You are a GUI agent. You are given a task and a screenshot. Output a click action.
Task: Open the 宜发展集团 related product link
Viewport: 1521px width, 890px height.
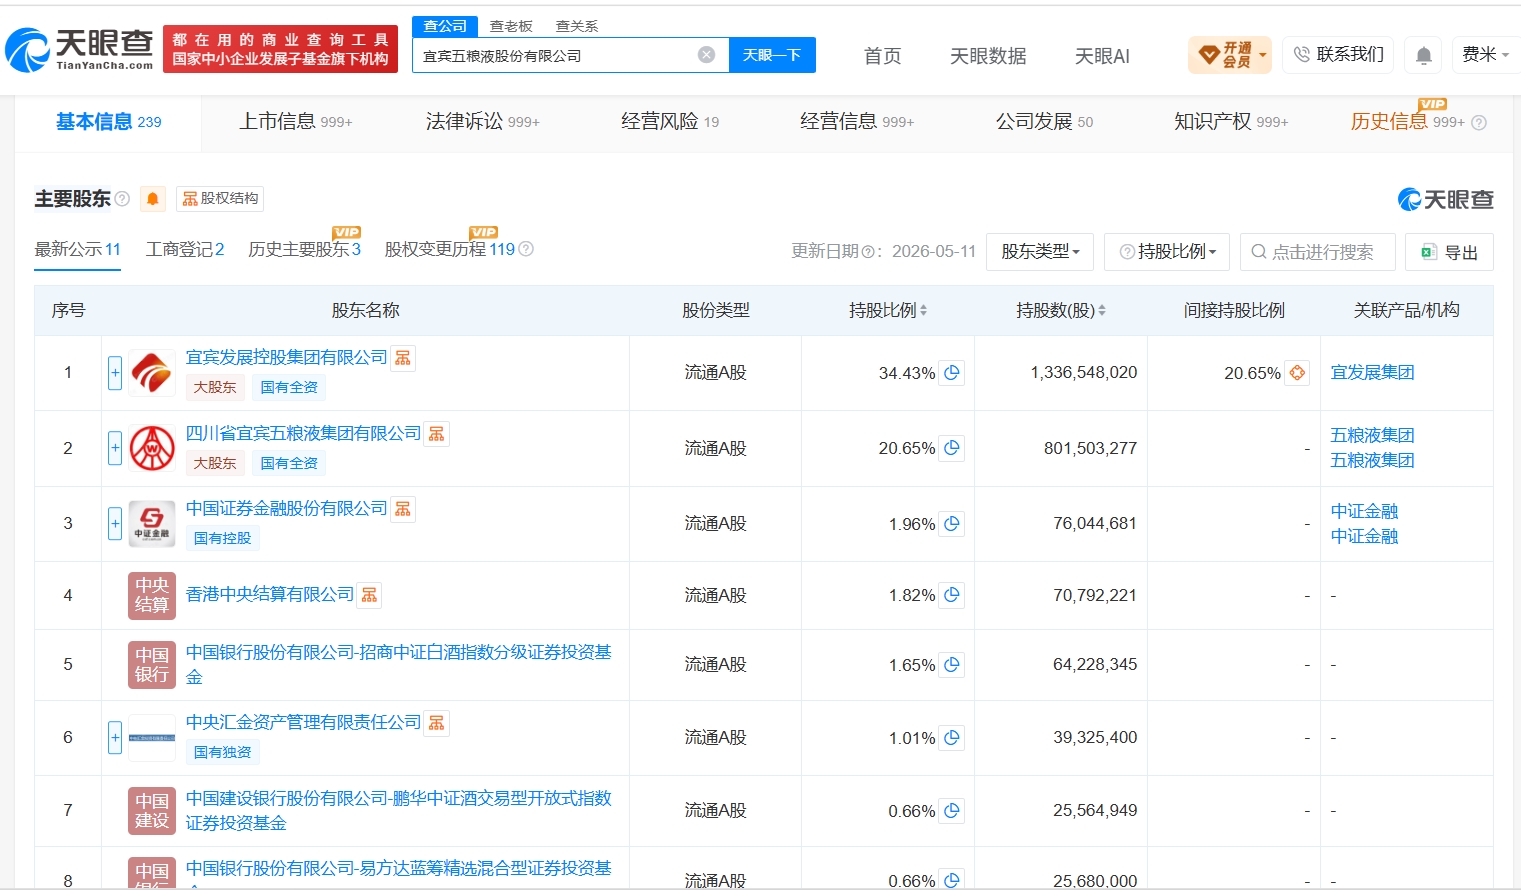coord(1372,373)
